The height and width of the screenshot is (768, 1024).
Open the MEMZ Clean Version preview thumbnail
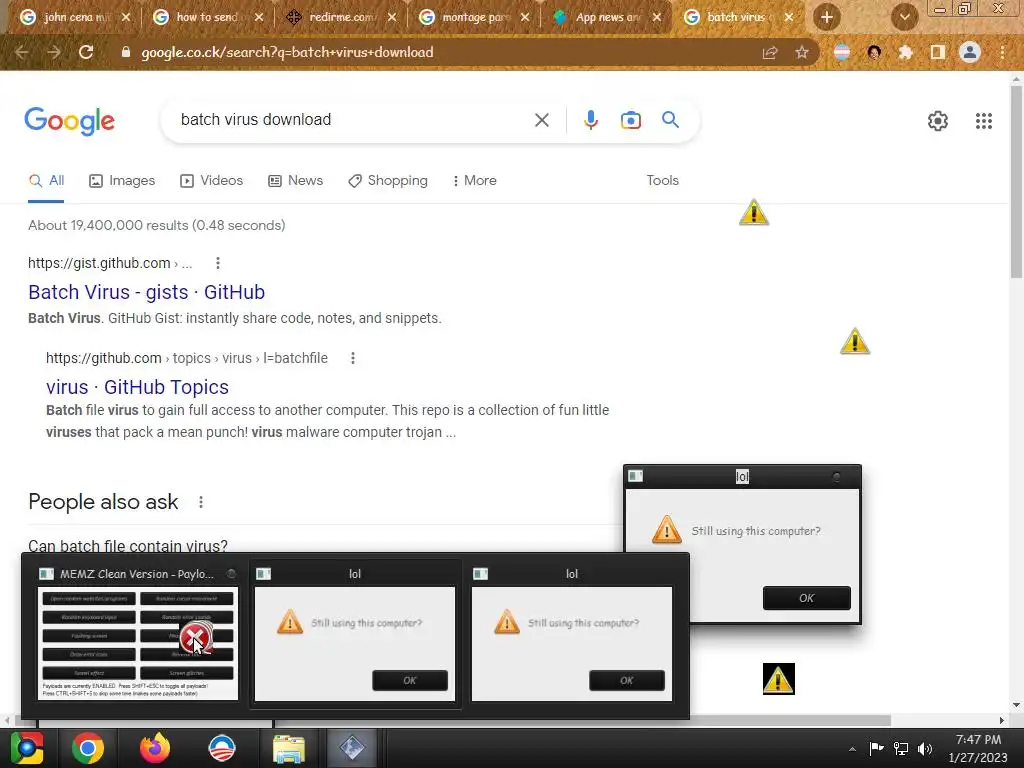pyautogui.click(x=138, y=635)
